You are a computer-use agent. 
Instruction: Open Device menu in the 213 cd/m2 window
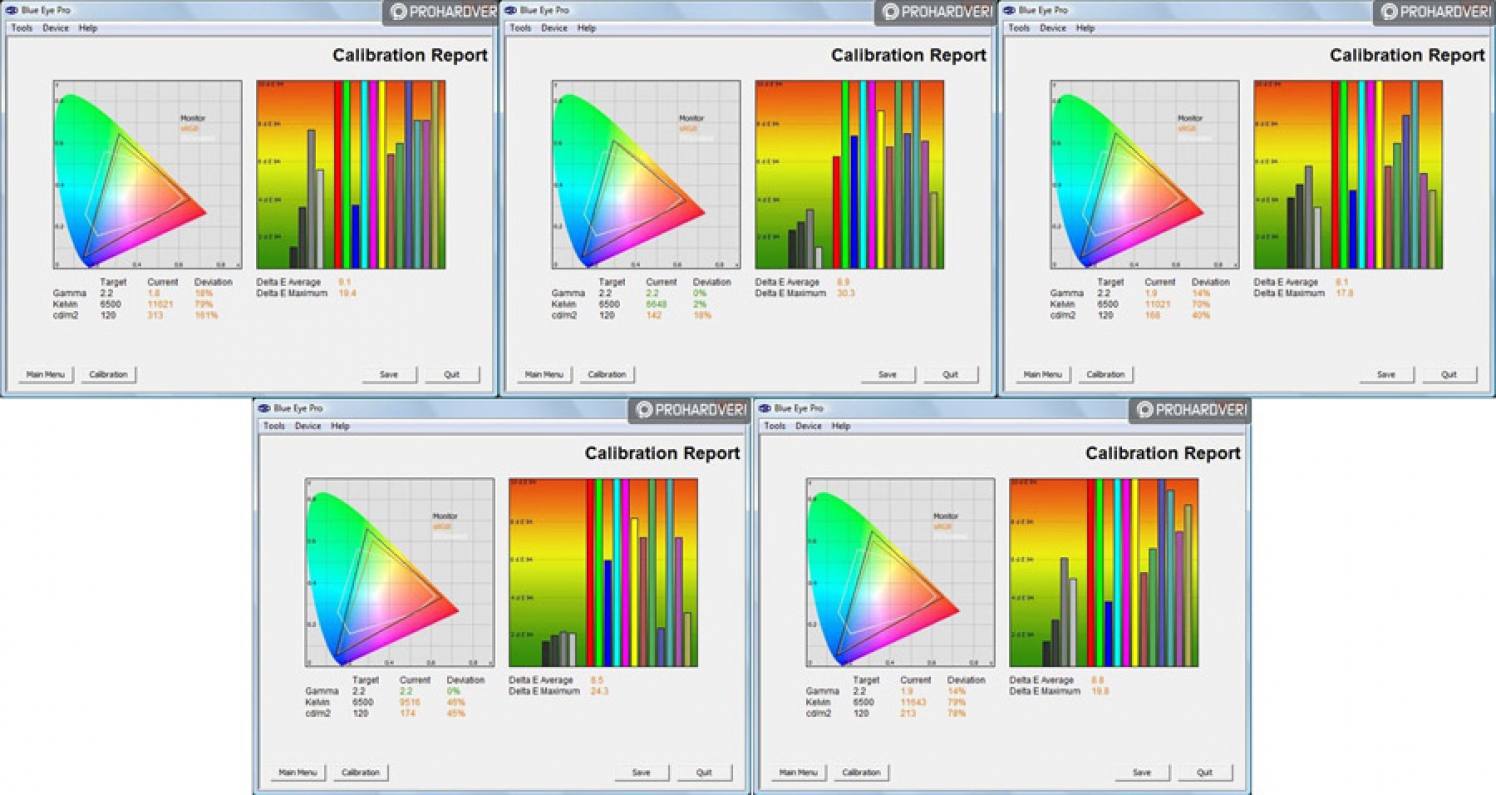click(x=808, y=426)
